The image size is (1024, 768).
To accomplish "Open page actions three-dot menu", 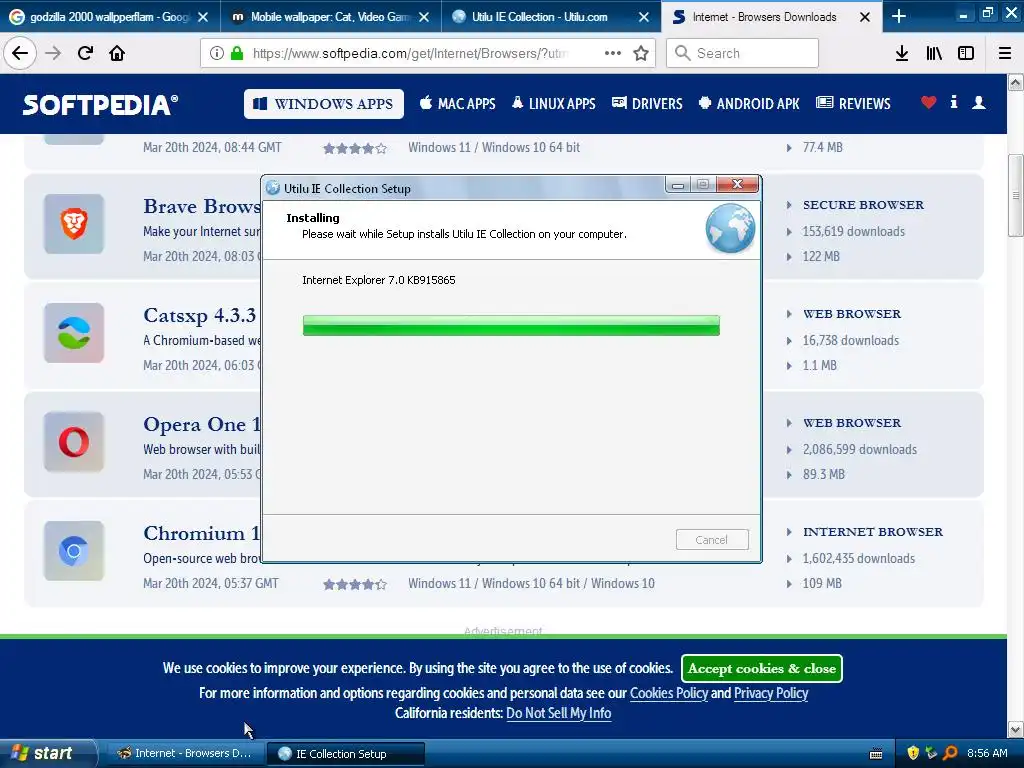I will tap(613, 53).
